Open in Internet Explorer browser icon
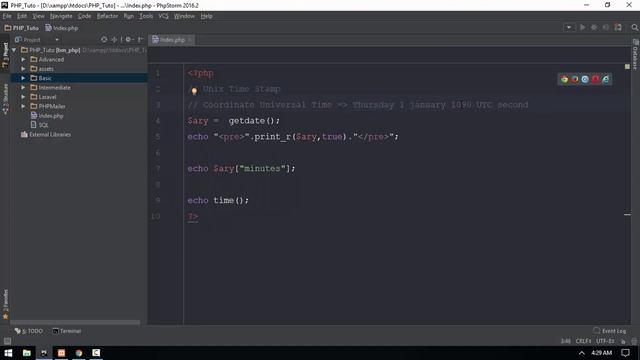The height and width of the screenshot is (360, 640). (606, 80)
